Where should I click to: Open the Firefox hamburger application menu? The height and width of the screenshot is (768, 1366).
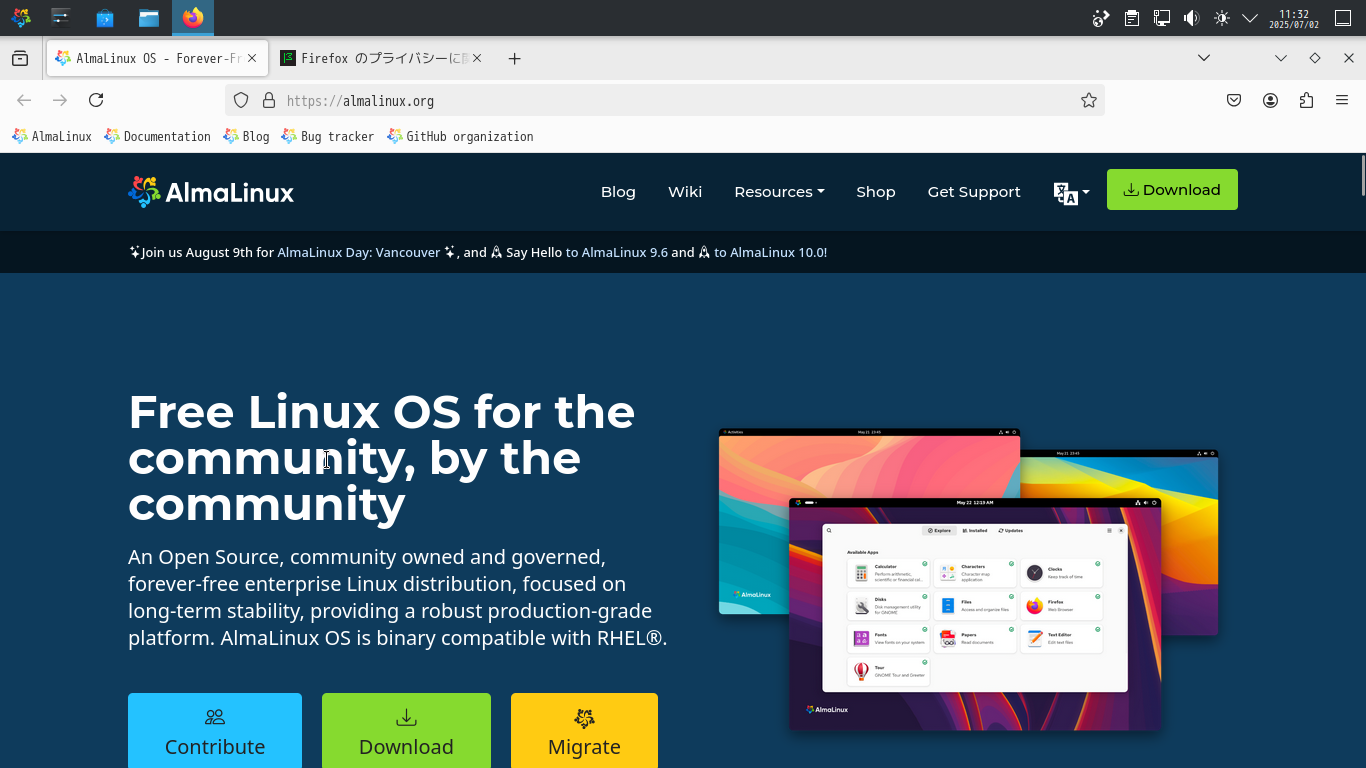click(1342, 100)
